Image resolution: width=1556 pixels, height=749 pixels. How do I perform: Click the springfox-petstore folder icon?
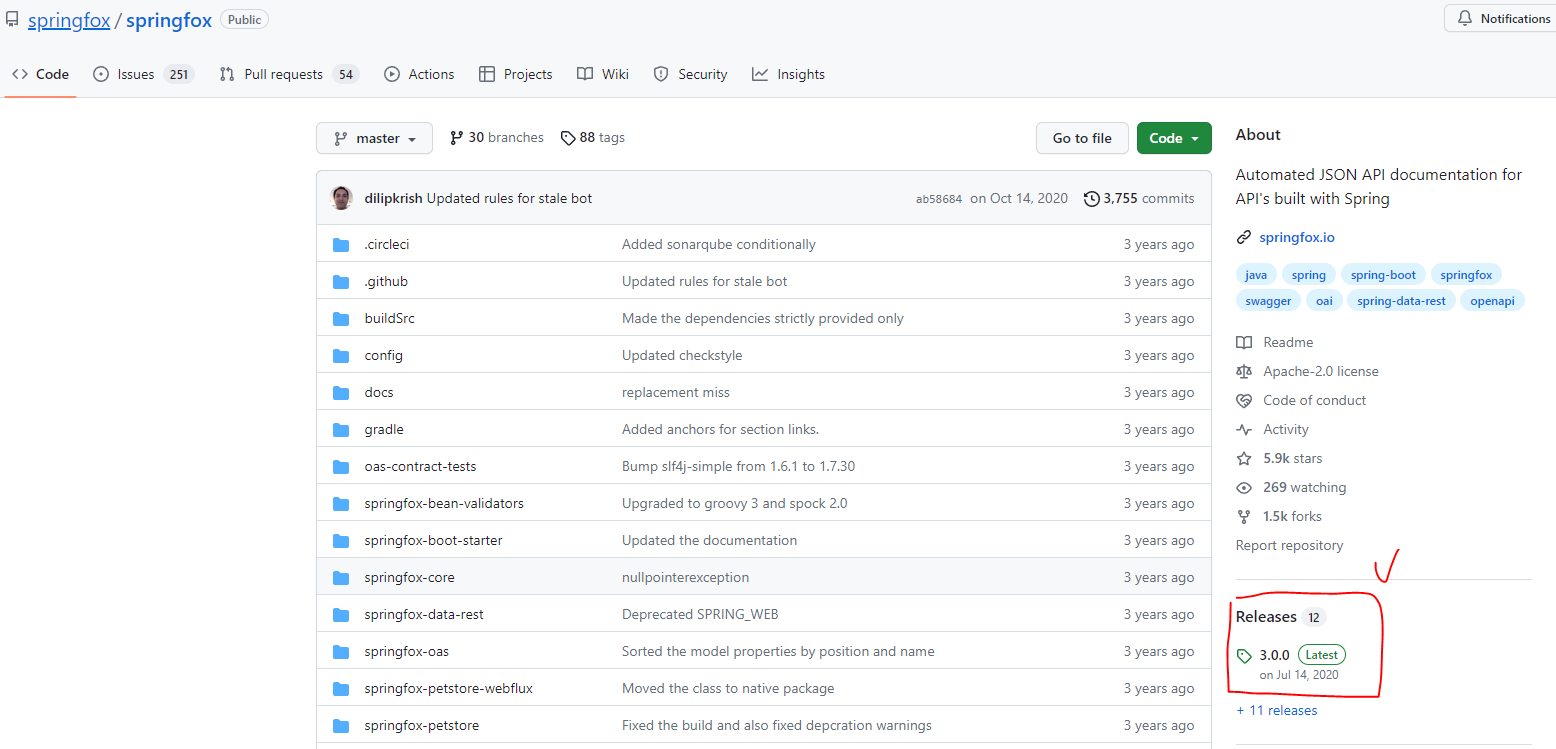(x=341, y=726)
